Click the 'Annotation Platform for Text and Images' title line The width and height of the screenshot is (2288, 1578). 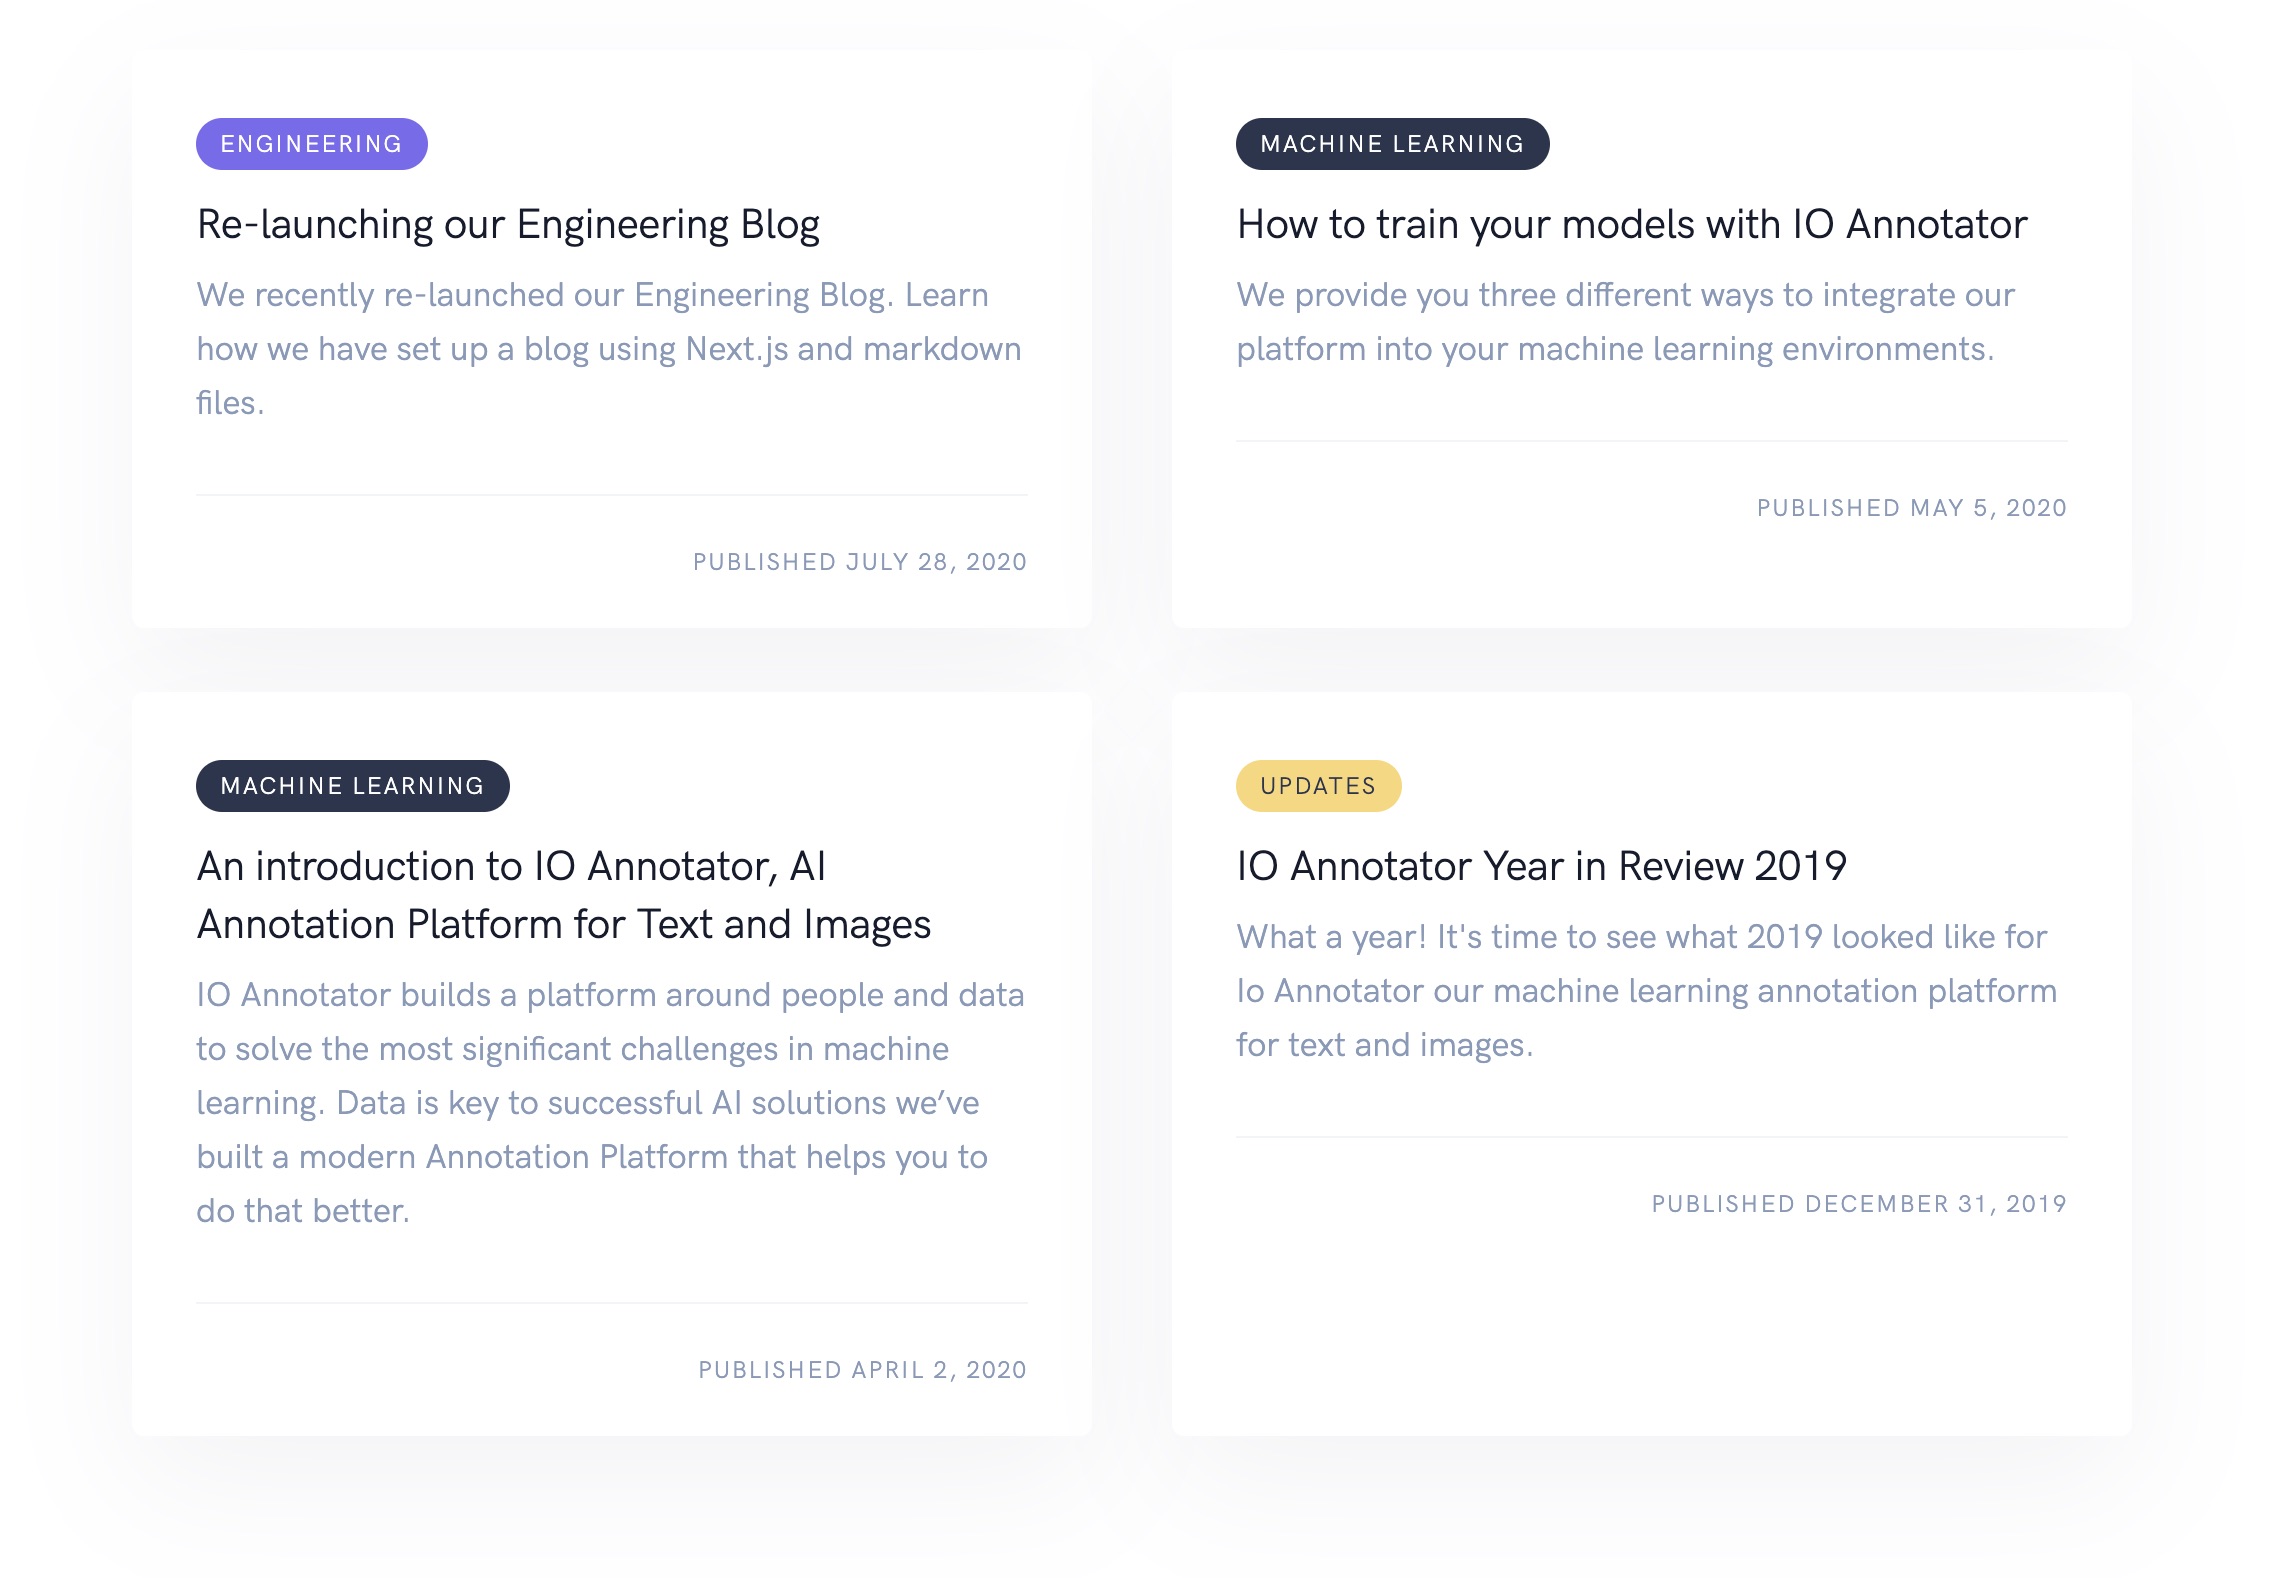pos(564,925)
